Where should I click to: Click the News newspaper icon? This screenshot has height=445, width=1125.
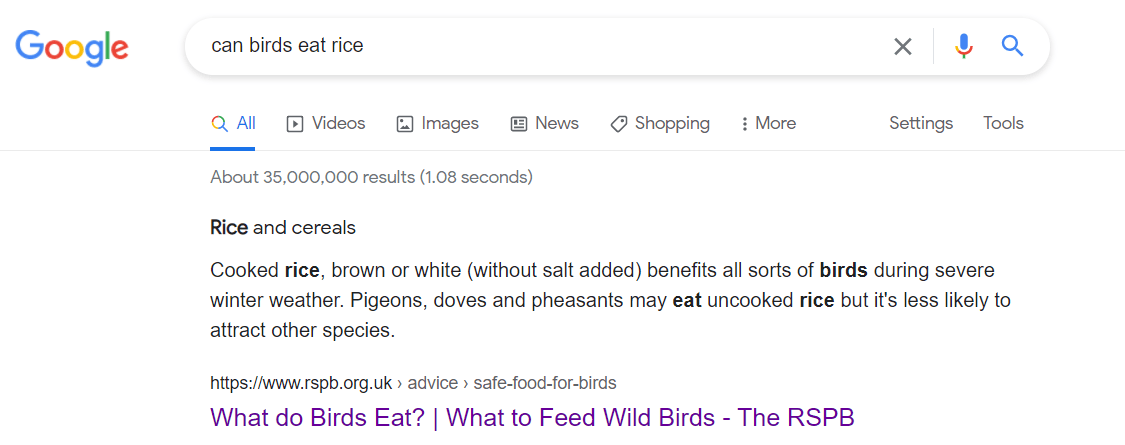click(x=519, y=124)
